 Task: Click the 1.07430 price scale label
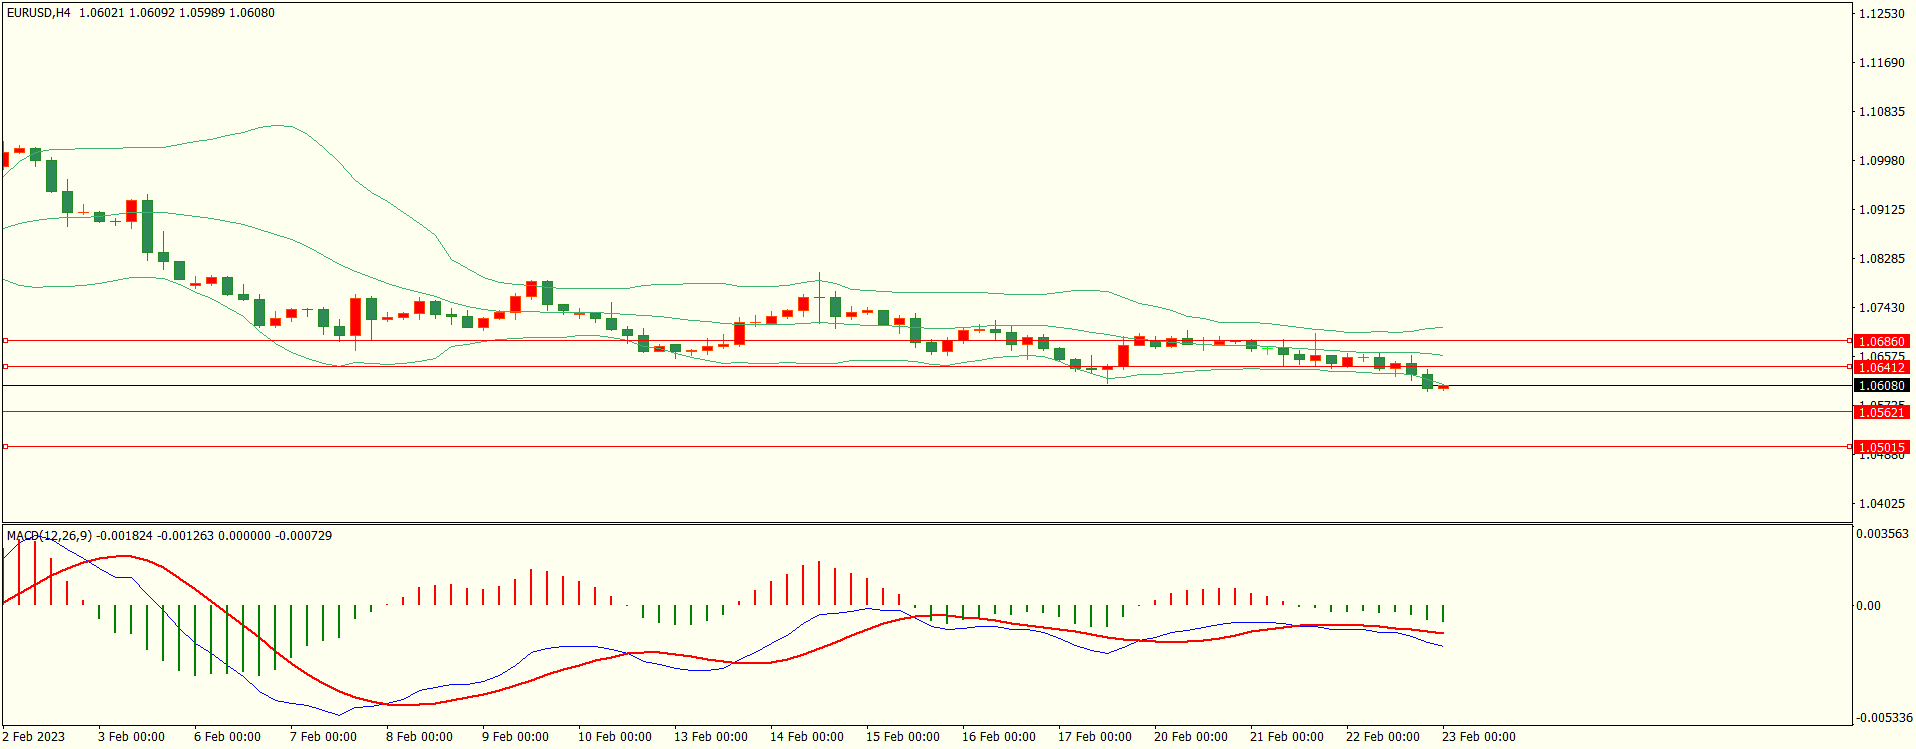pos(1881,308)
